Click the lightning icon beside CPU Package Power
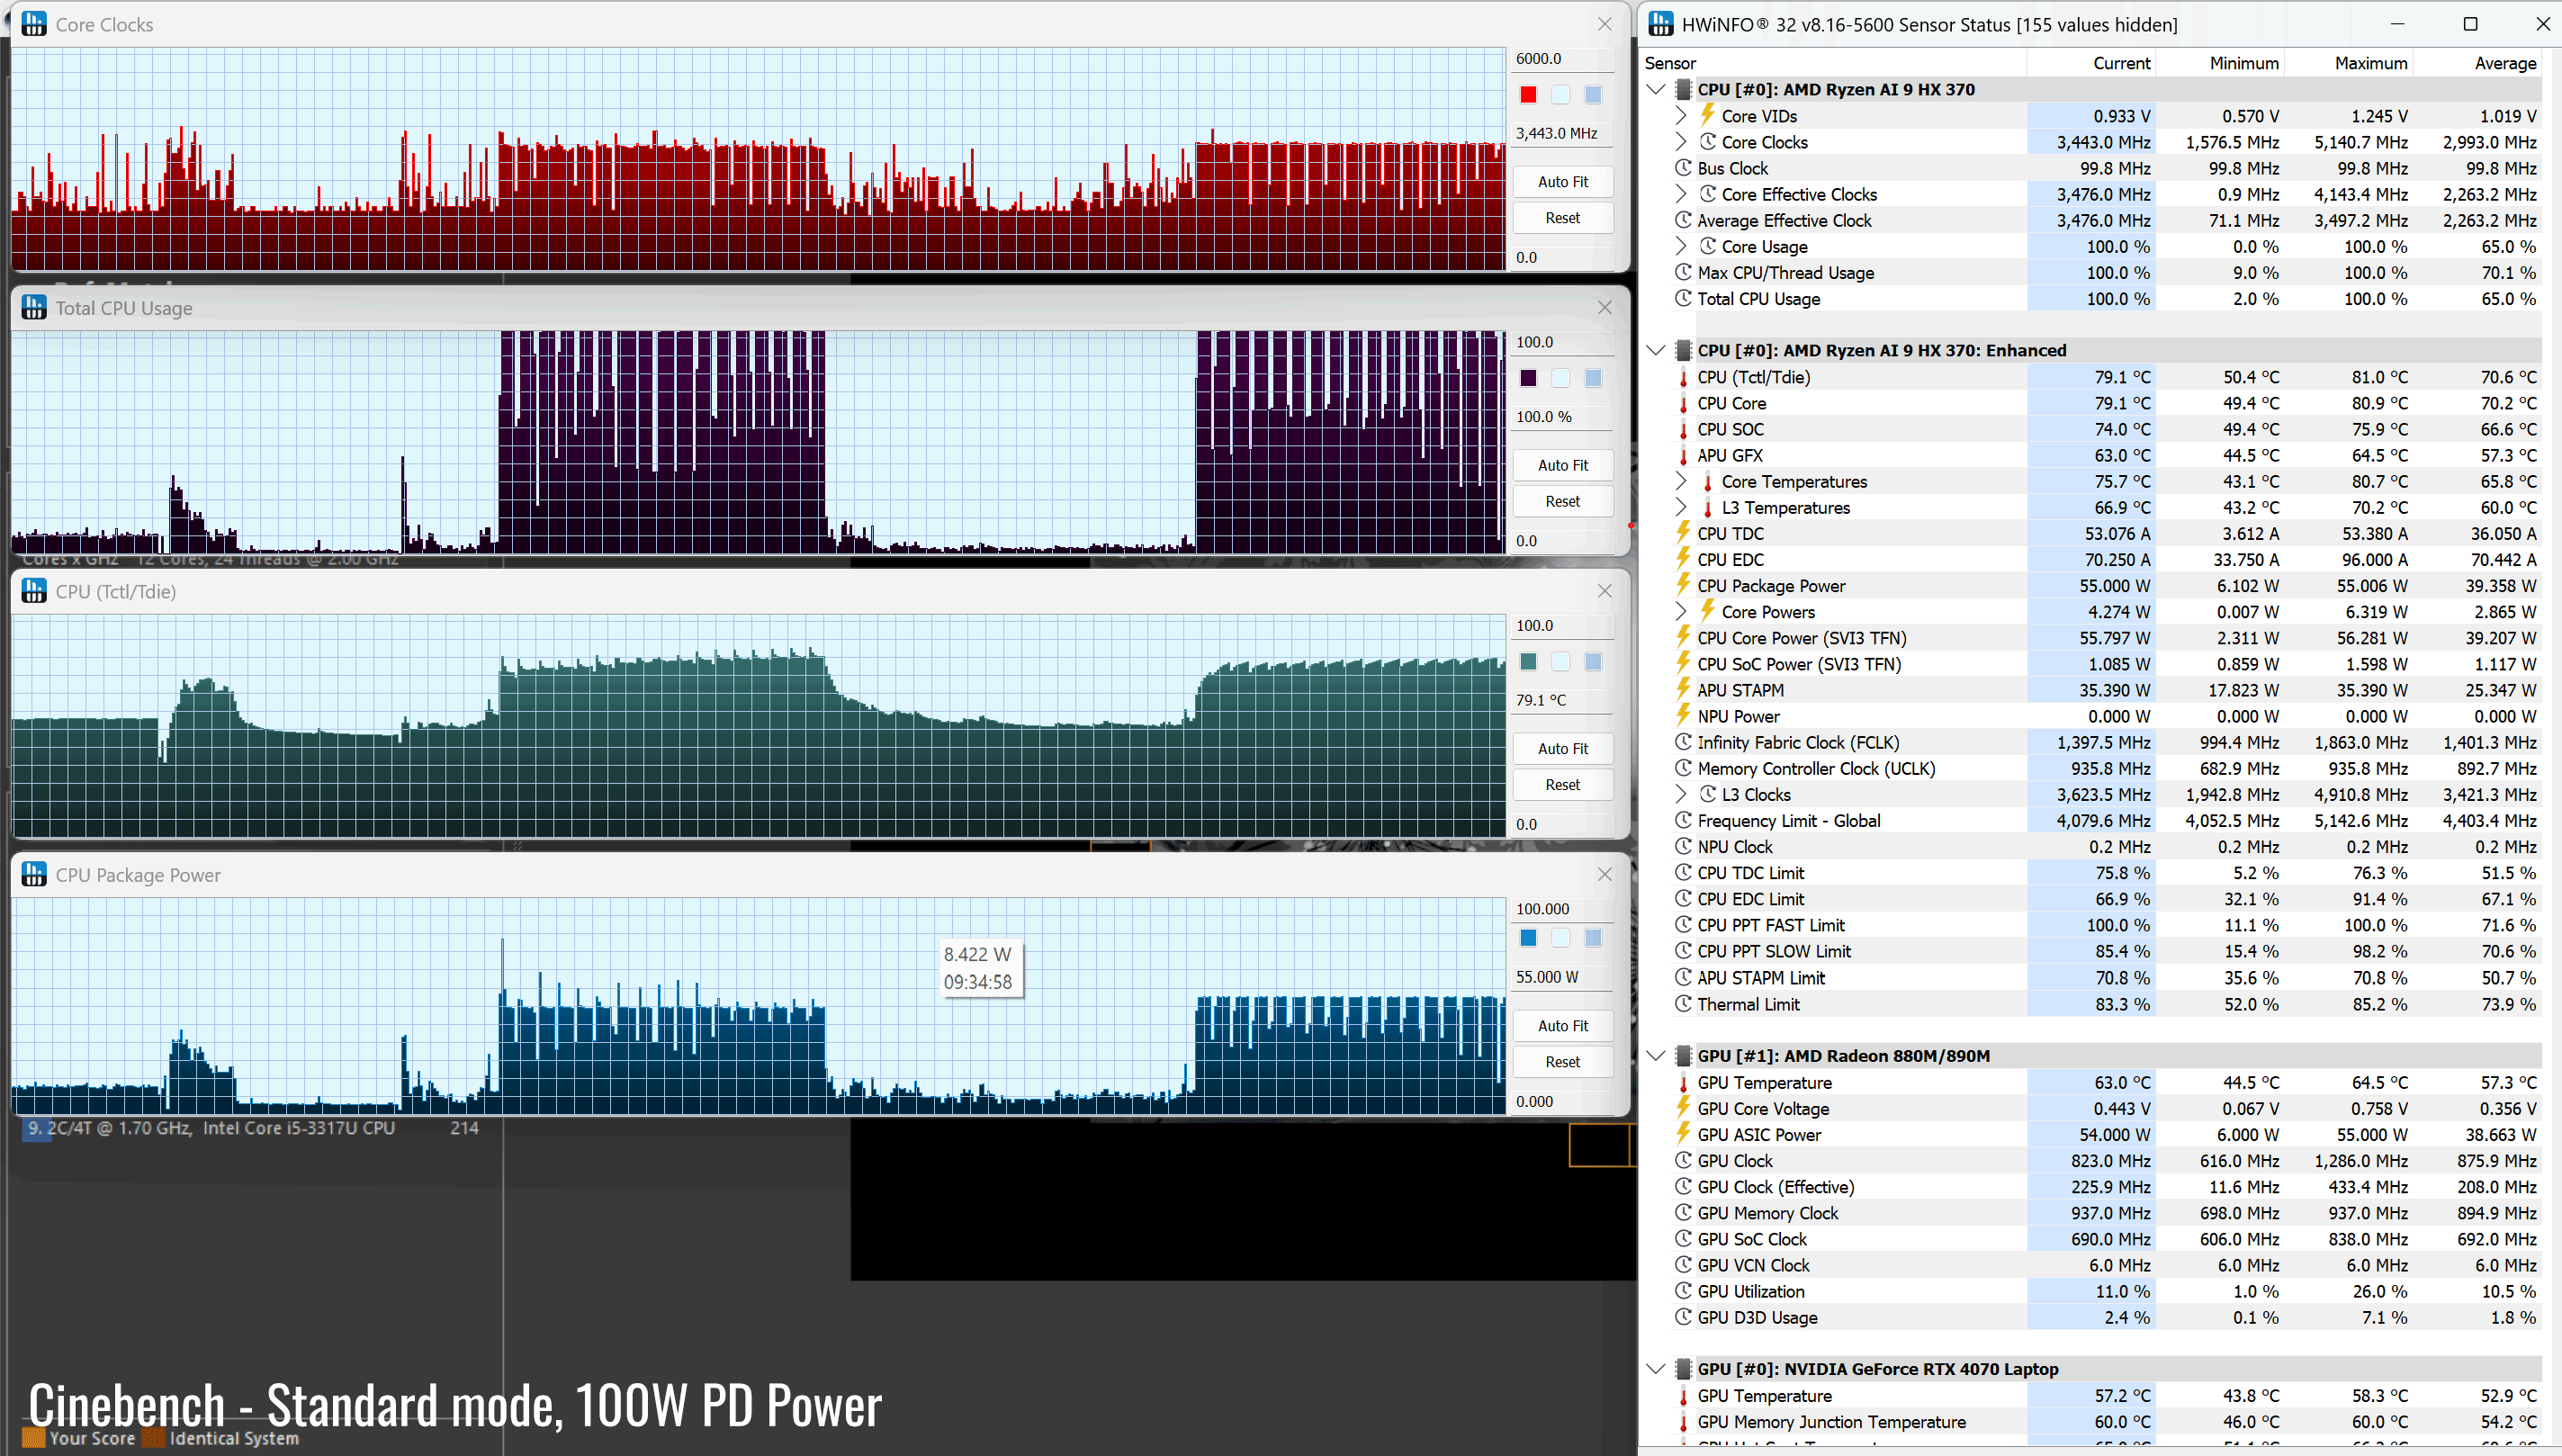 point(1683,585)
